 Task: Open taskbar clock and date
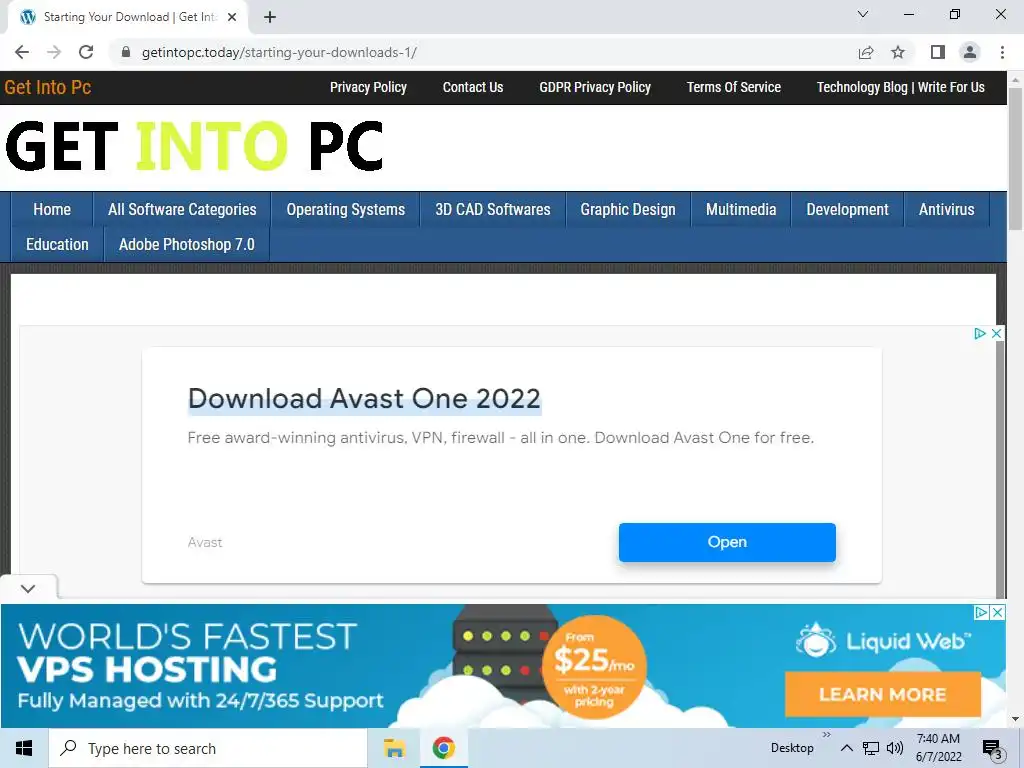[938, 748]
